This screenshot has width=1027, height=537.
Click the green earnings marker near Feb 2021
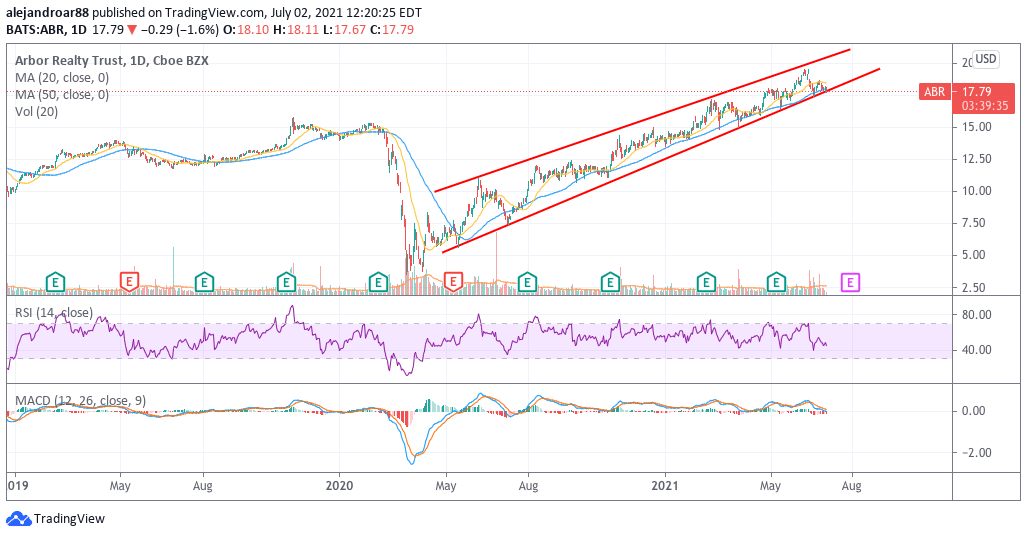coord(706,282)
